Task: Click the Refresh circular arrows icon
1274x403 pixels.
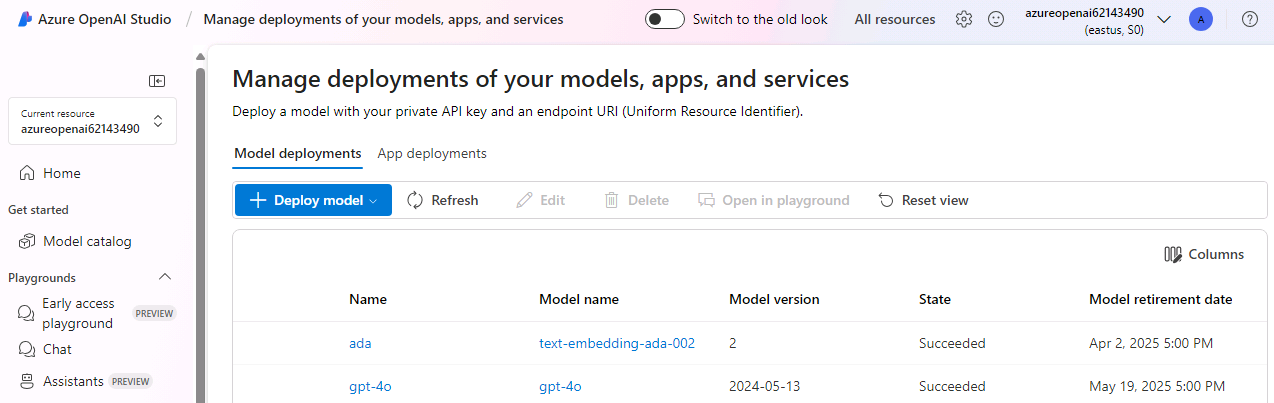Action: coord(416,200)
